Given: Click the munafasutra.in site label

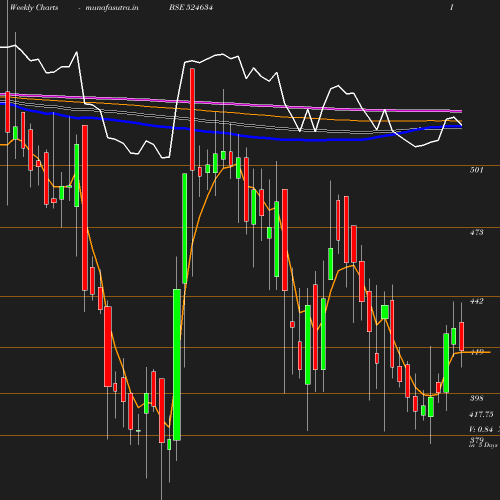Looking at the screenshot, I should (112, 7).
